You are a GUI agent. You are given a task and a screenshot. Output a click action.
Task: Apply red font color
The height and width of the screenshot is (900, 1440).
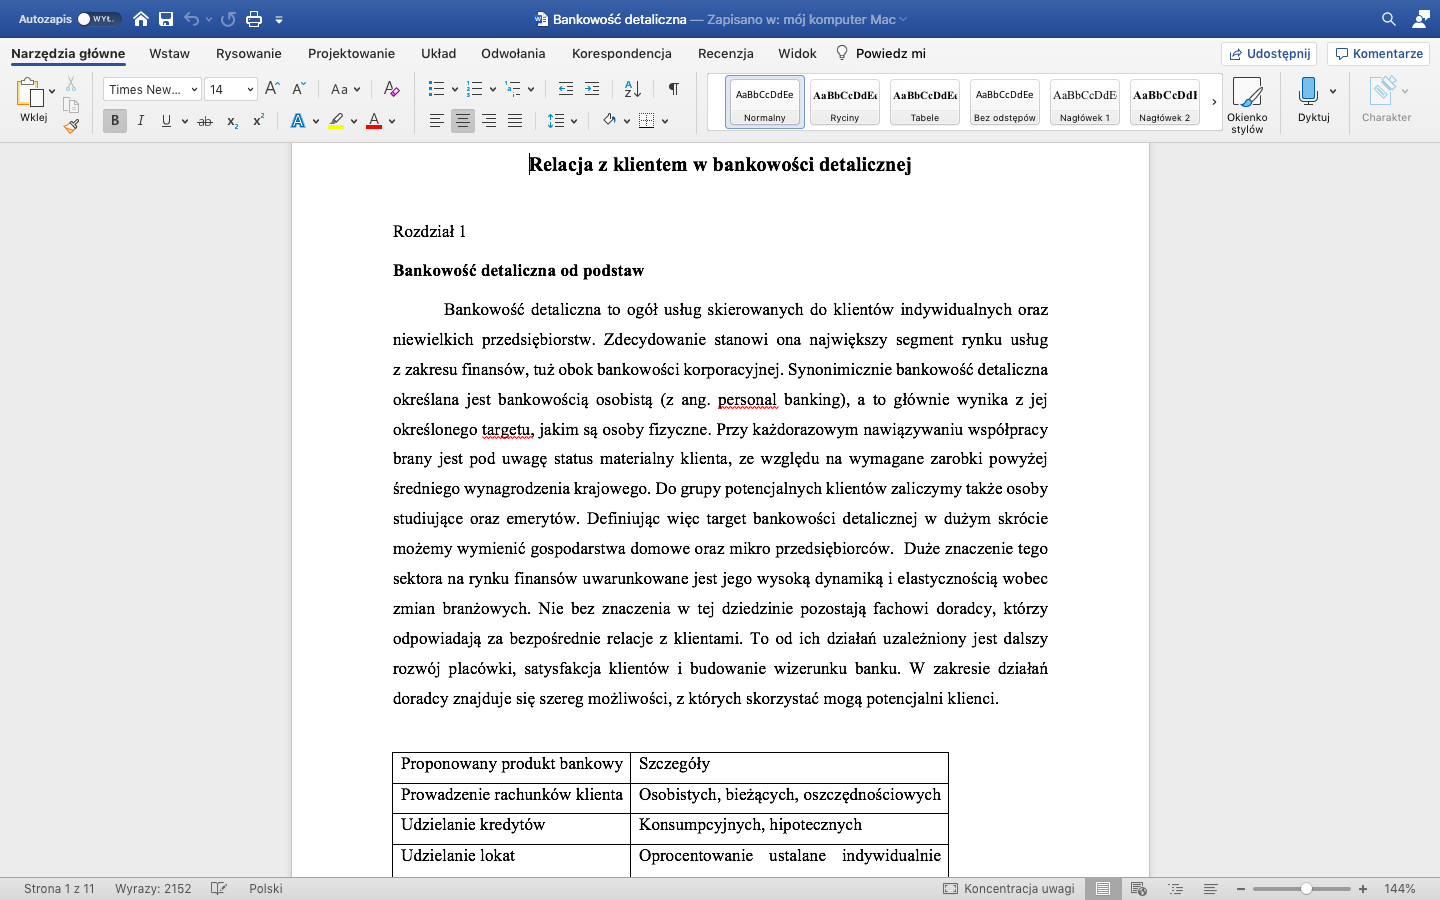click(x=374, y=121)
